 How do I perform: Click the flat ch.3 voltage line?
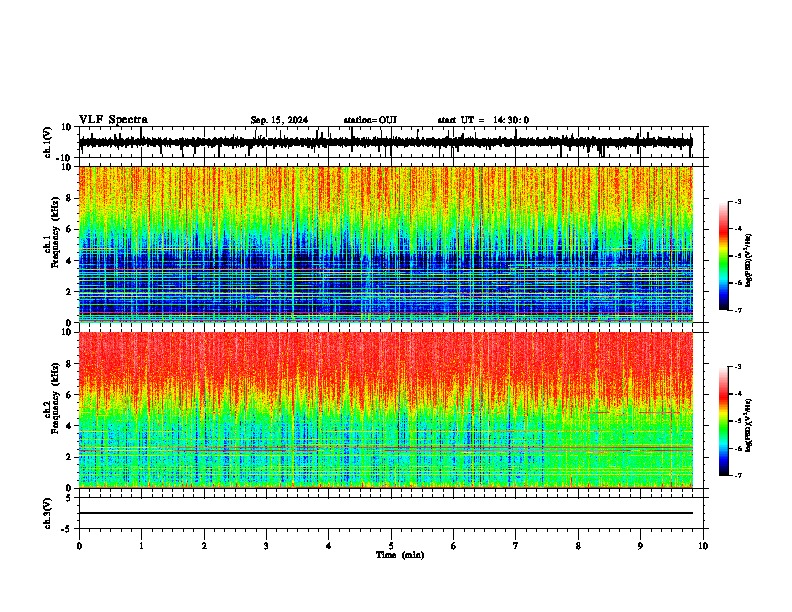385,513
